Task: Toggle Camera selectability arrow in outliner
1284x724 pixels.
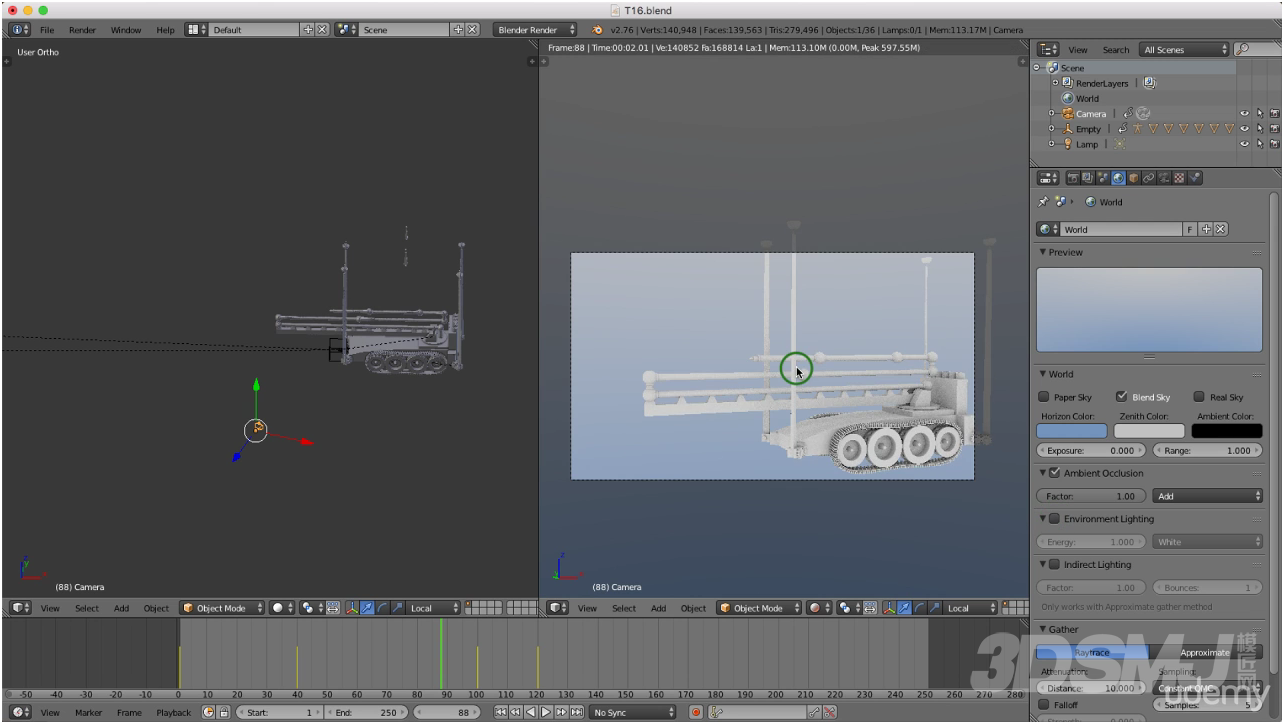Action: click(1260, 114)
